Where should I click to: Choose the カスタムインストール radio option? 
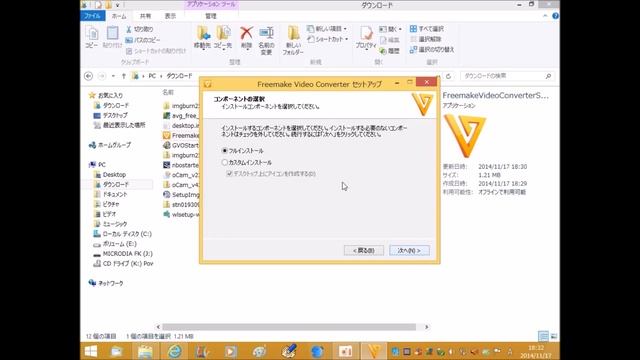point(224,162)
